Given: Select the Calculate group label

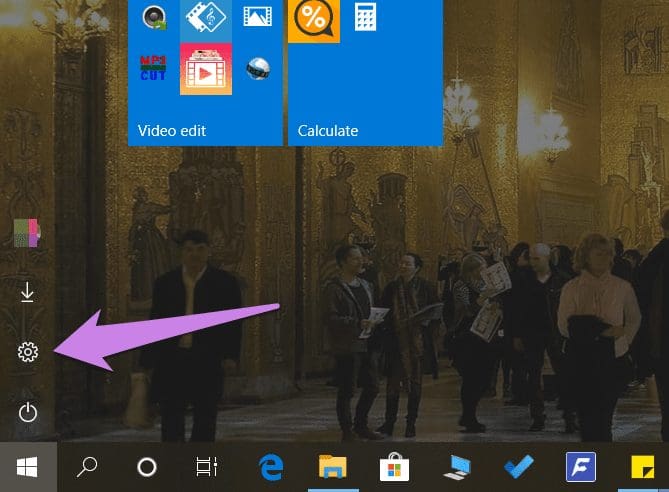Looking at the screenshot, I should click(x=328, y=131).
